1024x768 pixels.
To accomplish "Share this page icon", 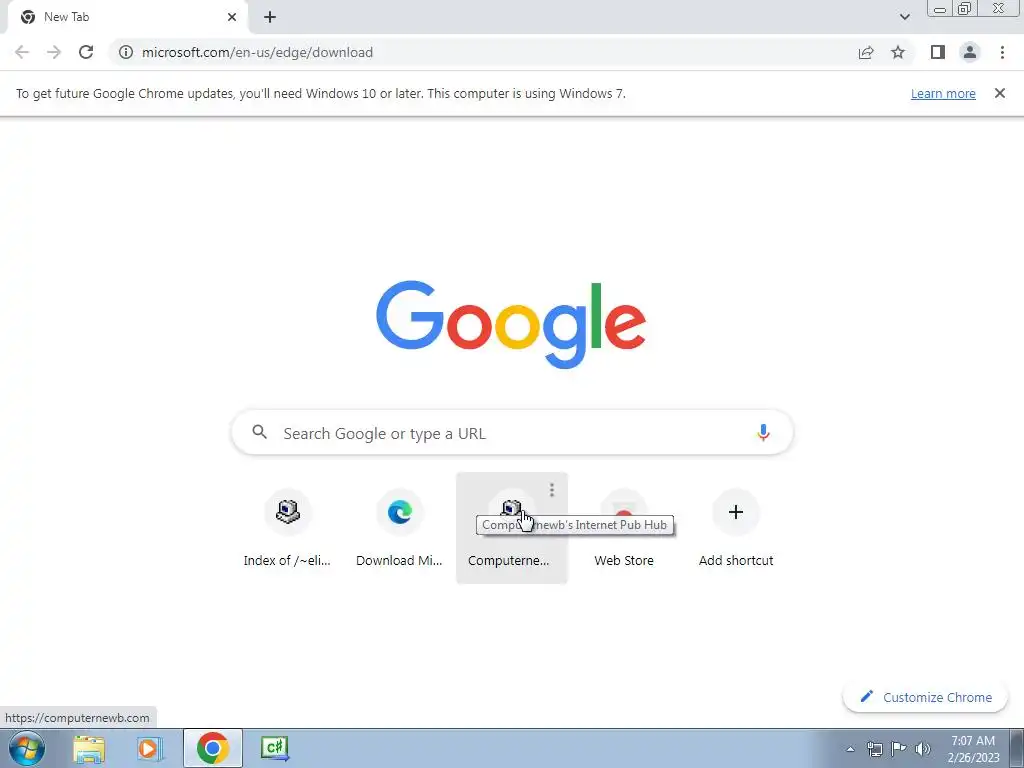I will coord(866,52).
